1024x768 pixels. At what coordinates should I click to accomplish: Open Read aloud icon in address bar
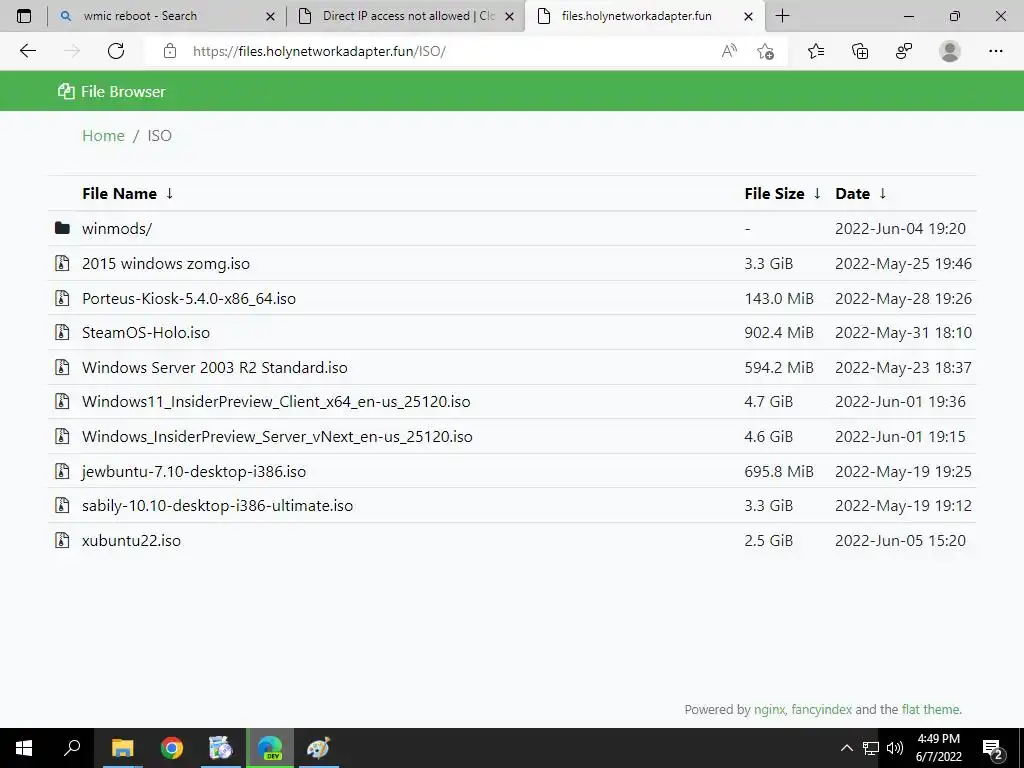click(729, 51)
